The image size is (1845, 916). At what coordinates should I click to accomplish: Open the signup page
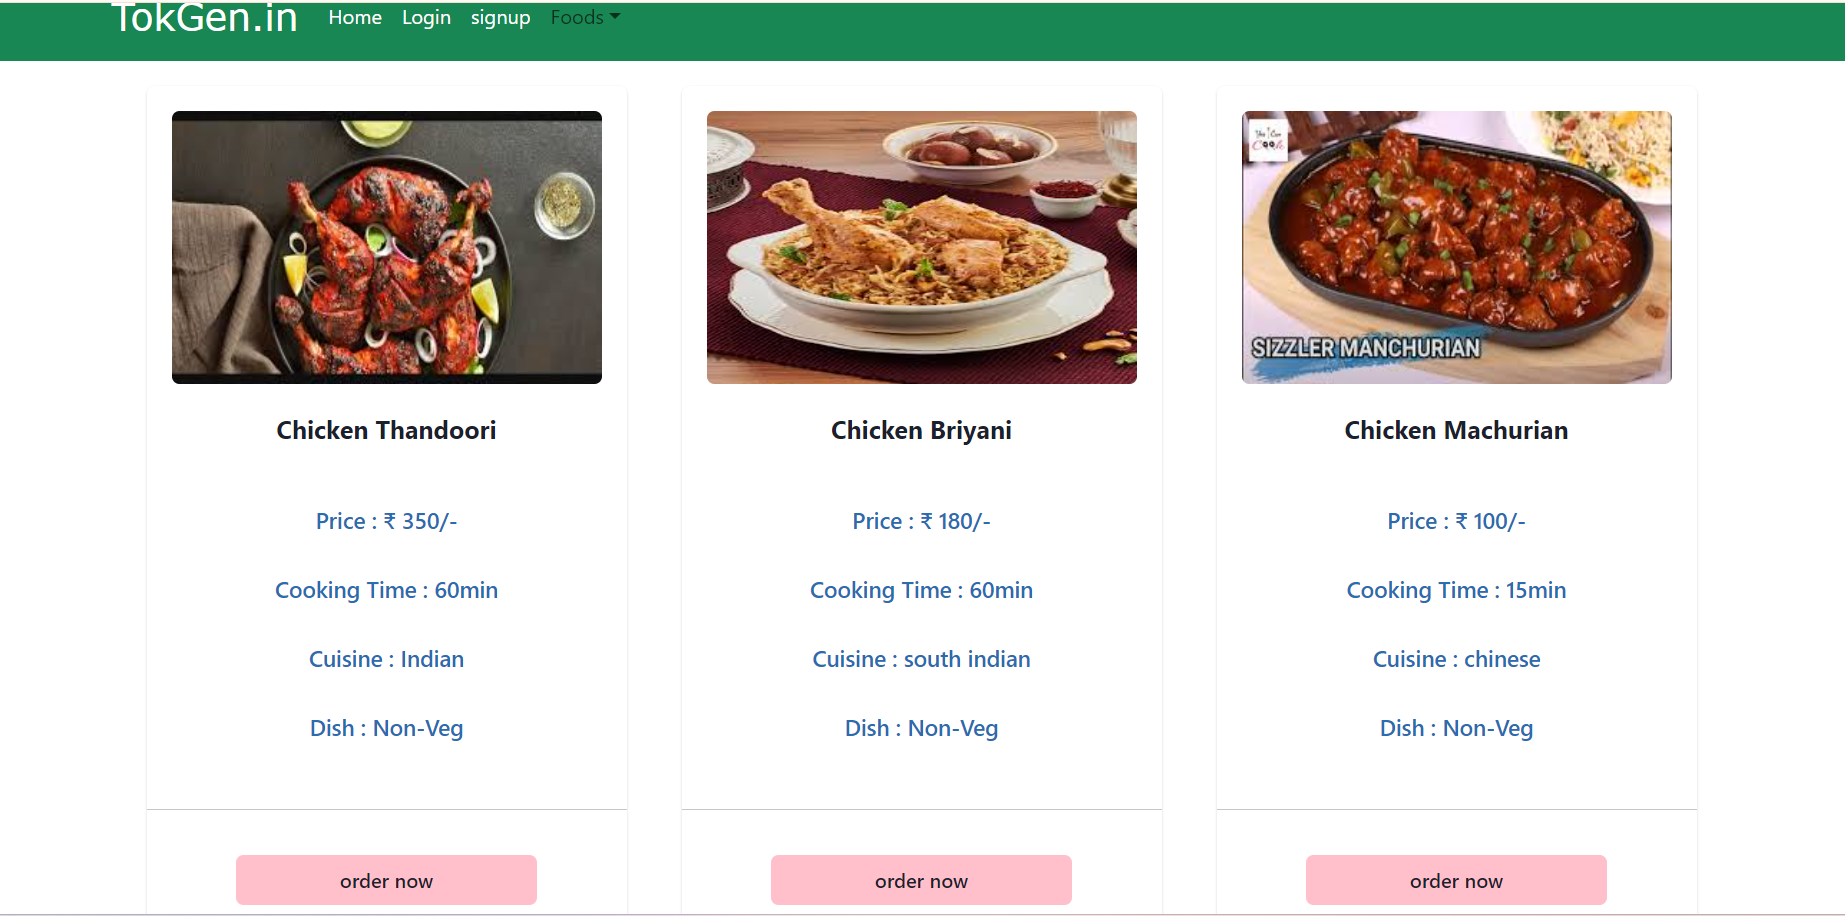coord(500,18)
